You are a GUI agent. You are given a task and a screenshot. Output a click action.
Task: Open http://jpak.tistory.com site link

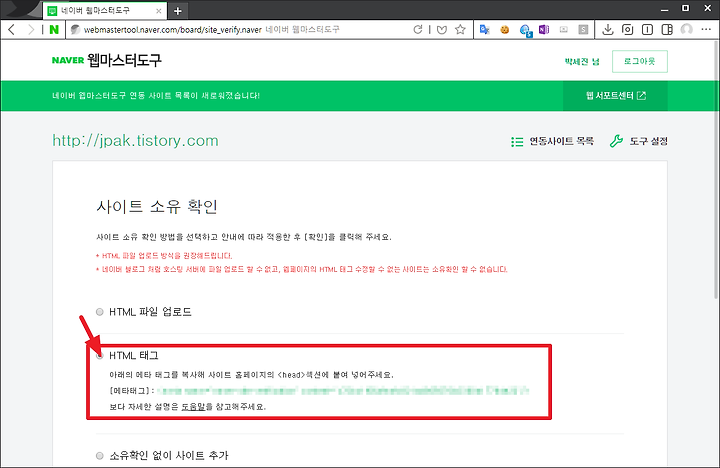tap(135, 141)
